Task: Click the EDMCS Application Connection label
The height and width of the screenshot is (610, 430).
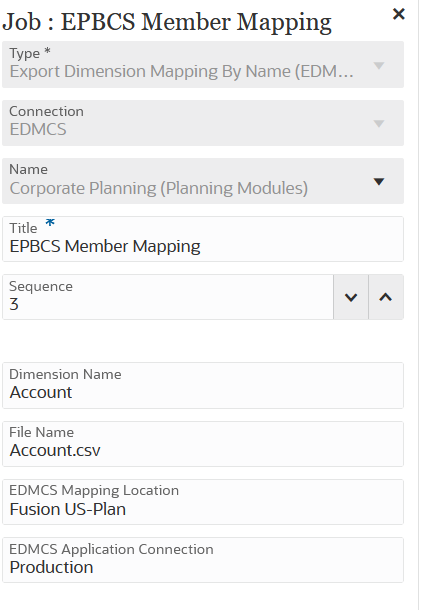Action: tap(111, 549)
